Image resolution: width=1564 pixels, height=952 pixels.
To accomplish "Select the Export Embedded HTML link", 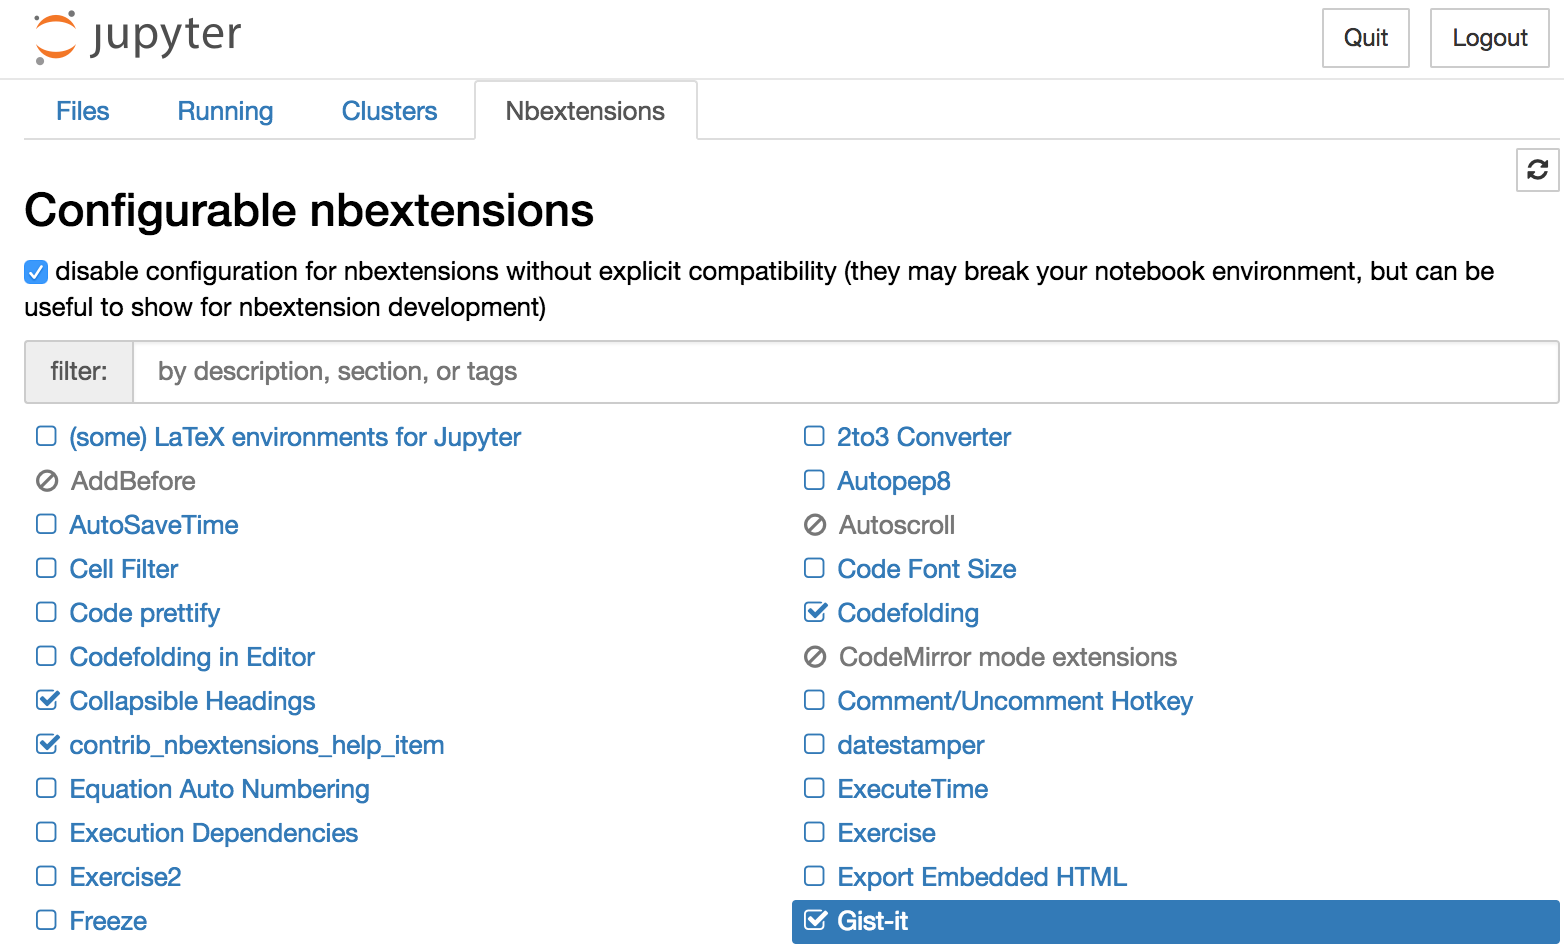I will click(981, 877).
